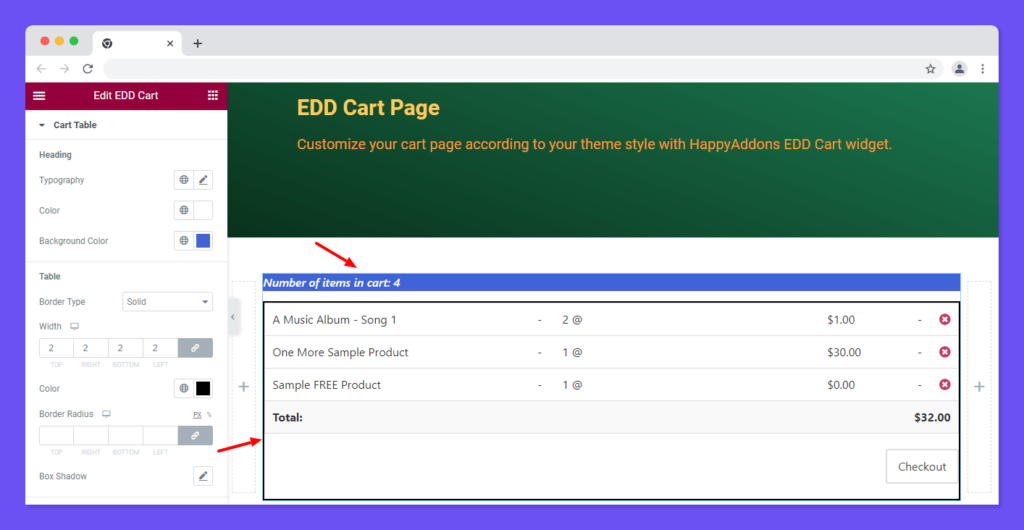Select percent unit for Border Radius

pyautogui.click(x=209, y=414)
